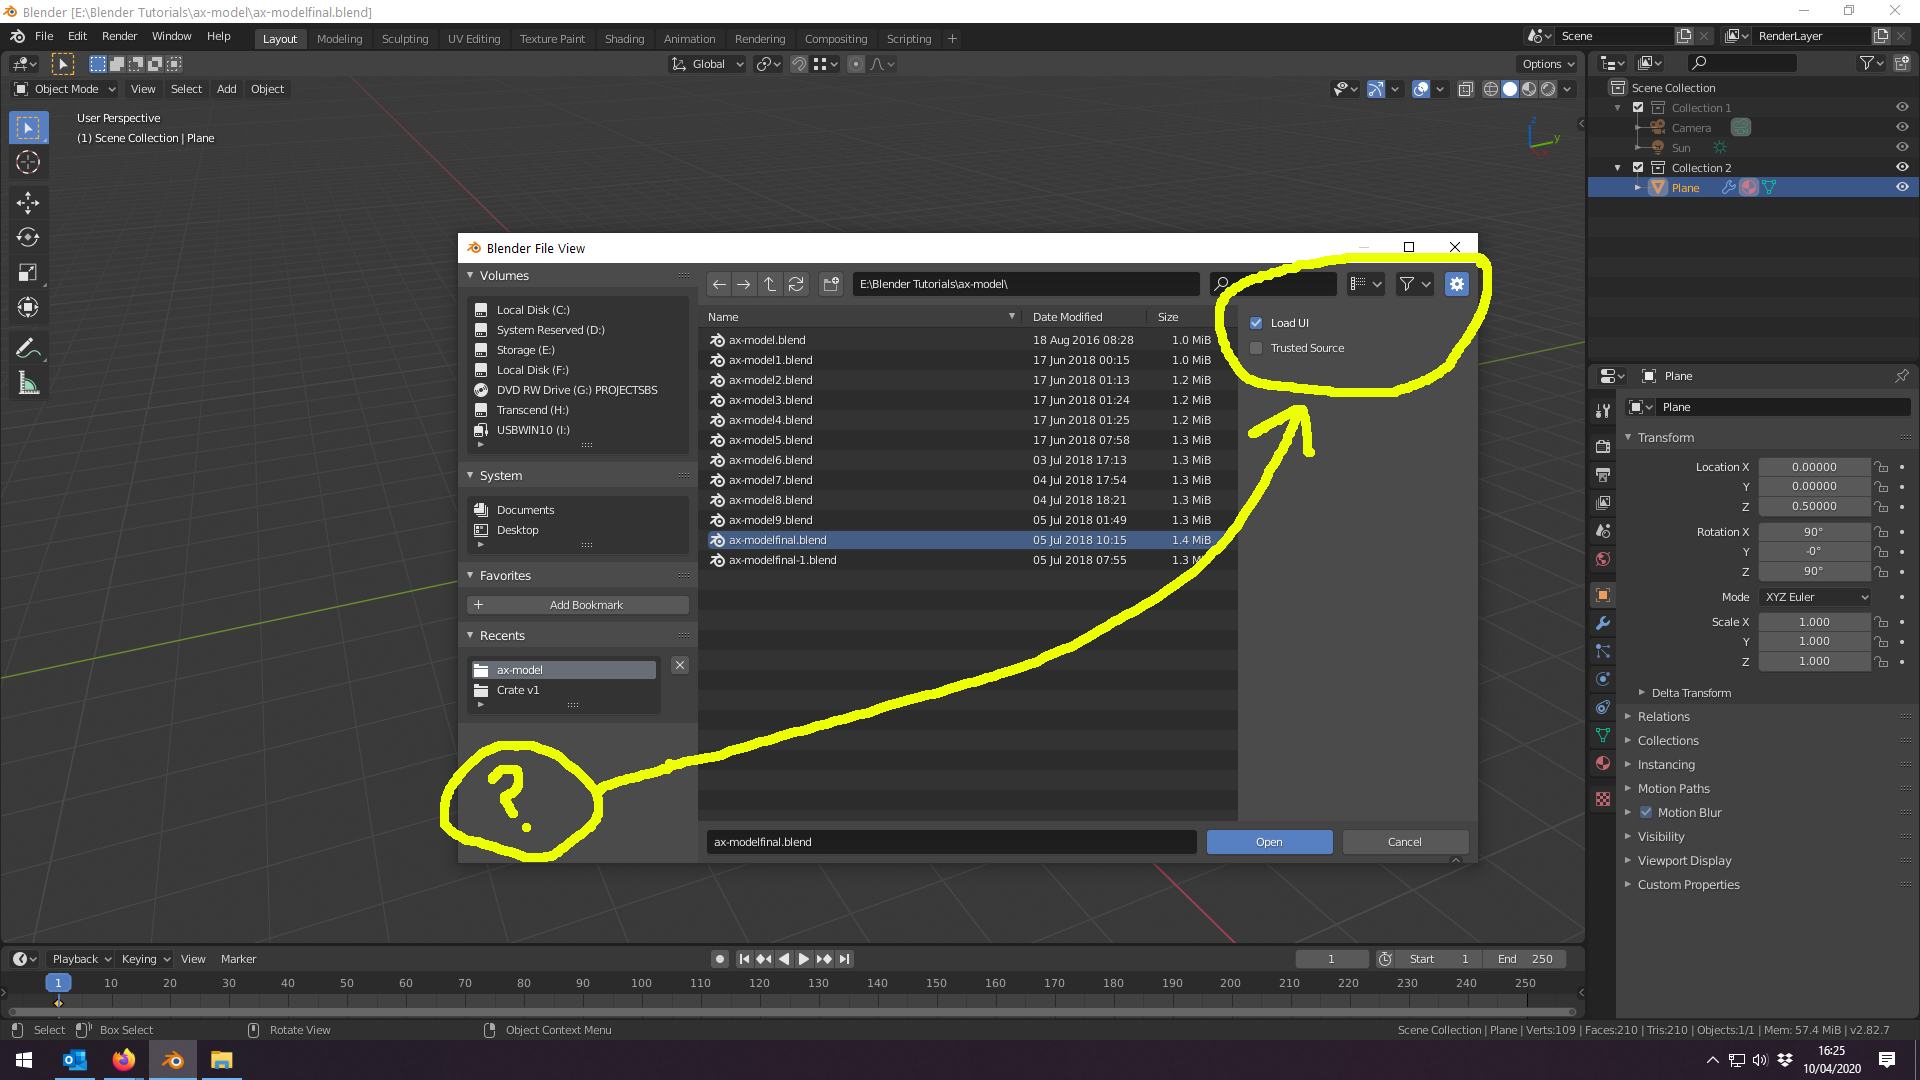Select the ax-model9.blend file in the list
Viewport: 1920px width, 1080px height.
point(769,519)
